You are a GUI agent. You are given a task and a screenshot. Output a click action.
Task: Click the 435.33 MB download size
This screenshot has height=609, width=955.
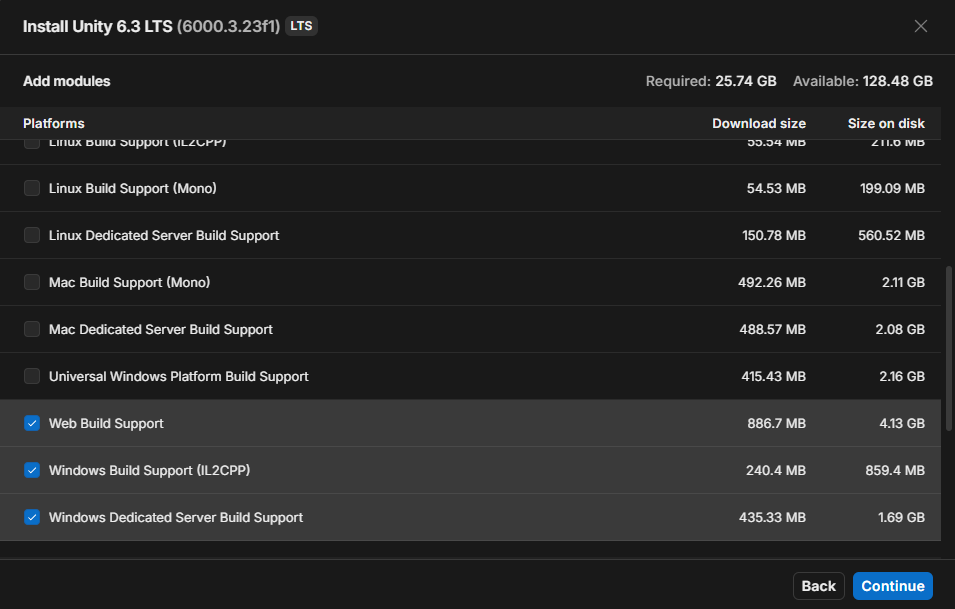pyautogui.click(x=772, y=516)
